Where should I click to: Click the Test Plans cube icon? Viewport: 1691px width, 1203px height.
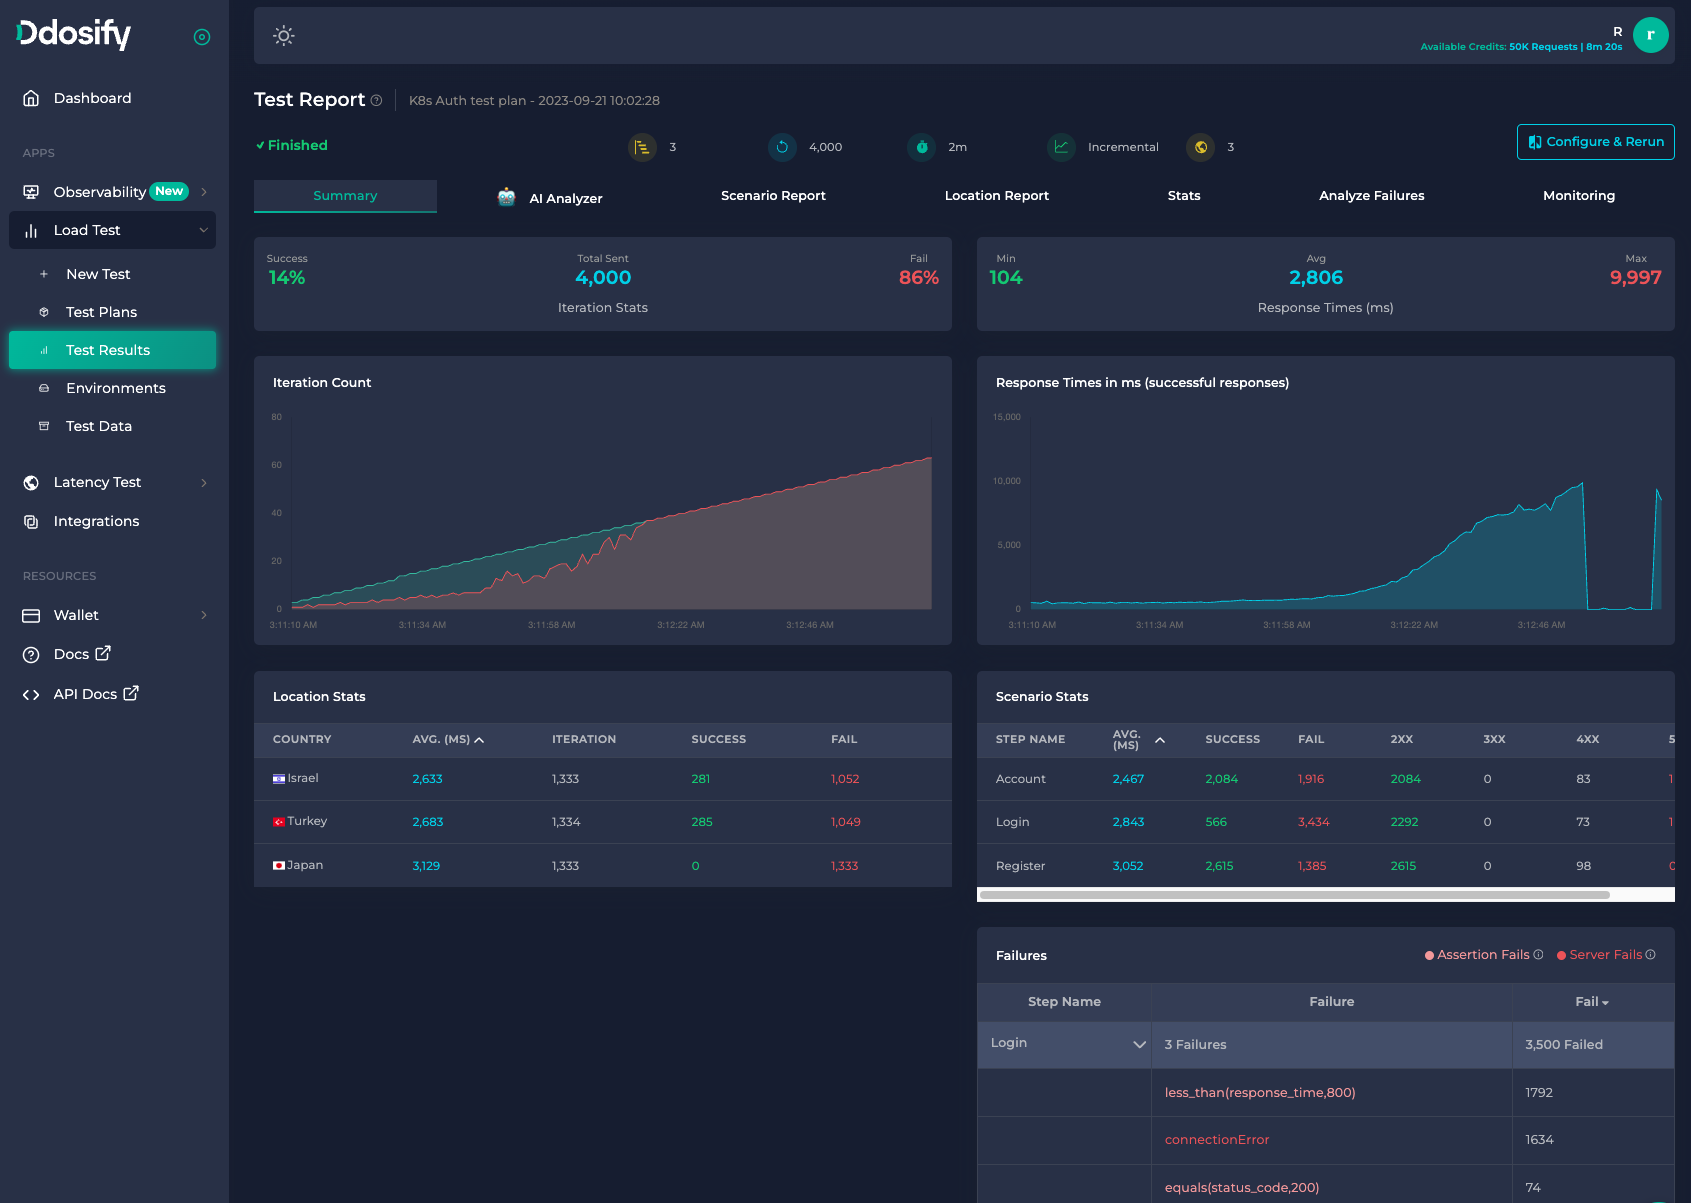[44, 312]
